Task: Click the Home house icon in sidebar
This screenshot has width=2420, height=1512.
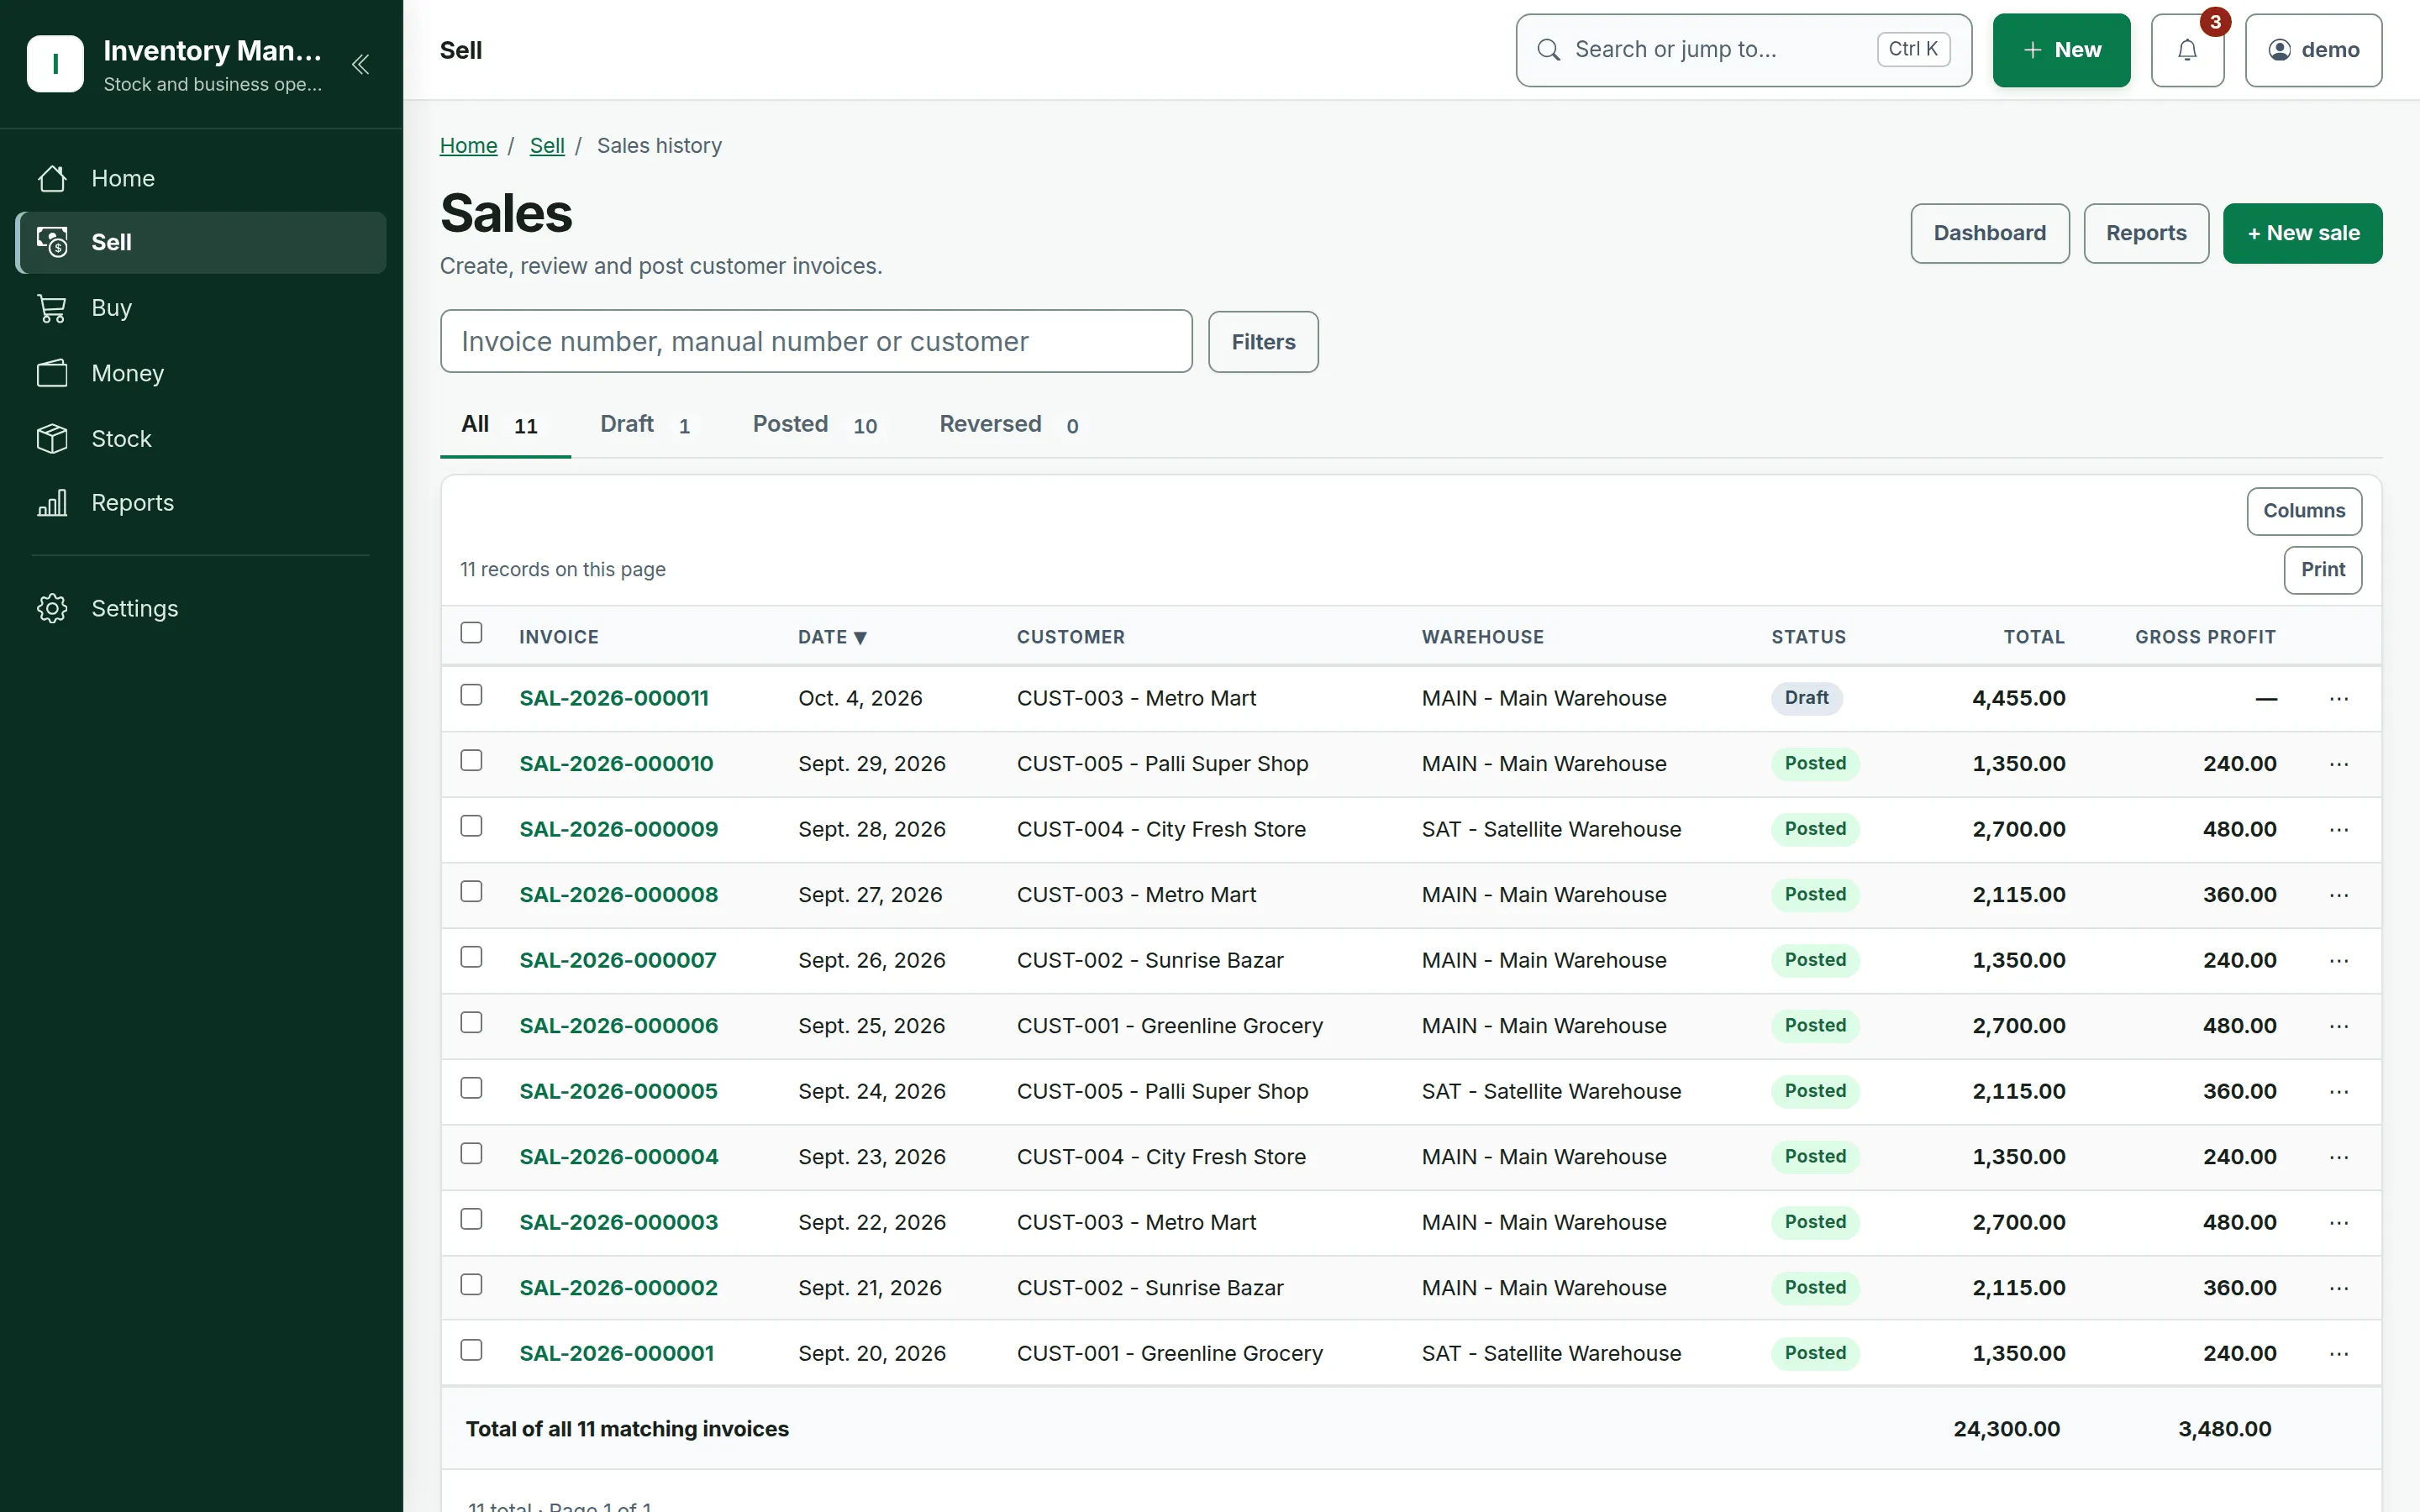Action: click(52, 179)
